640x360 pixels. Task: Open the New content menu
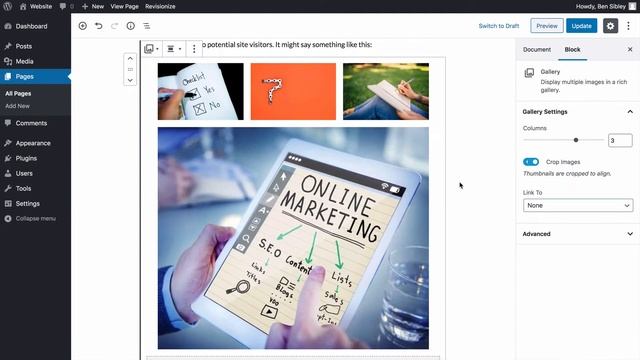(93, 7)
